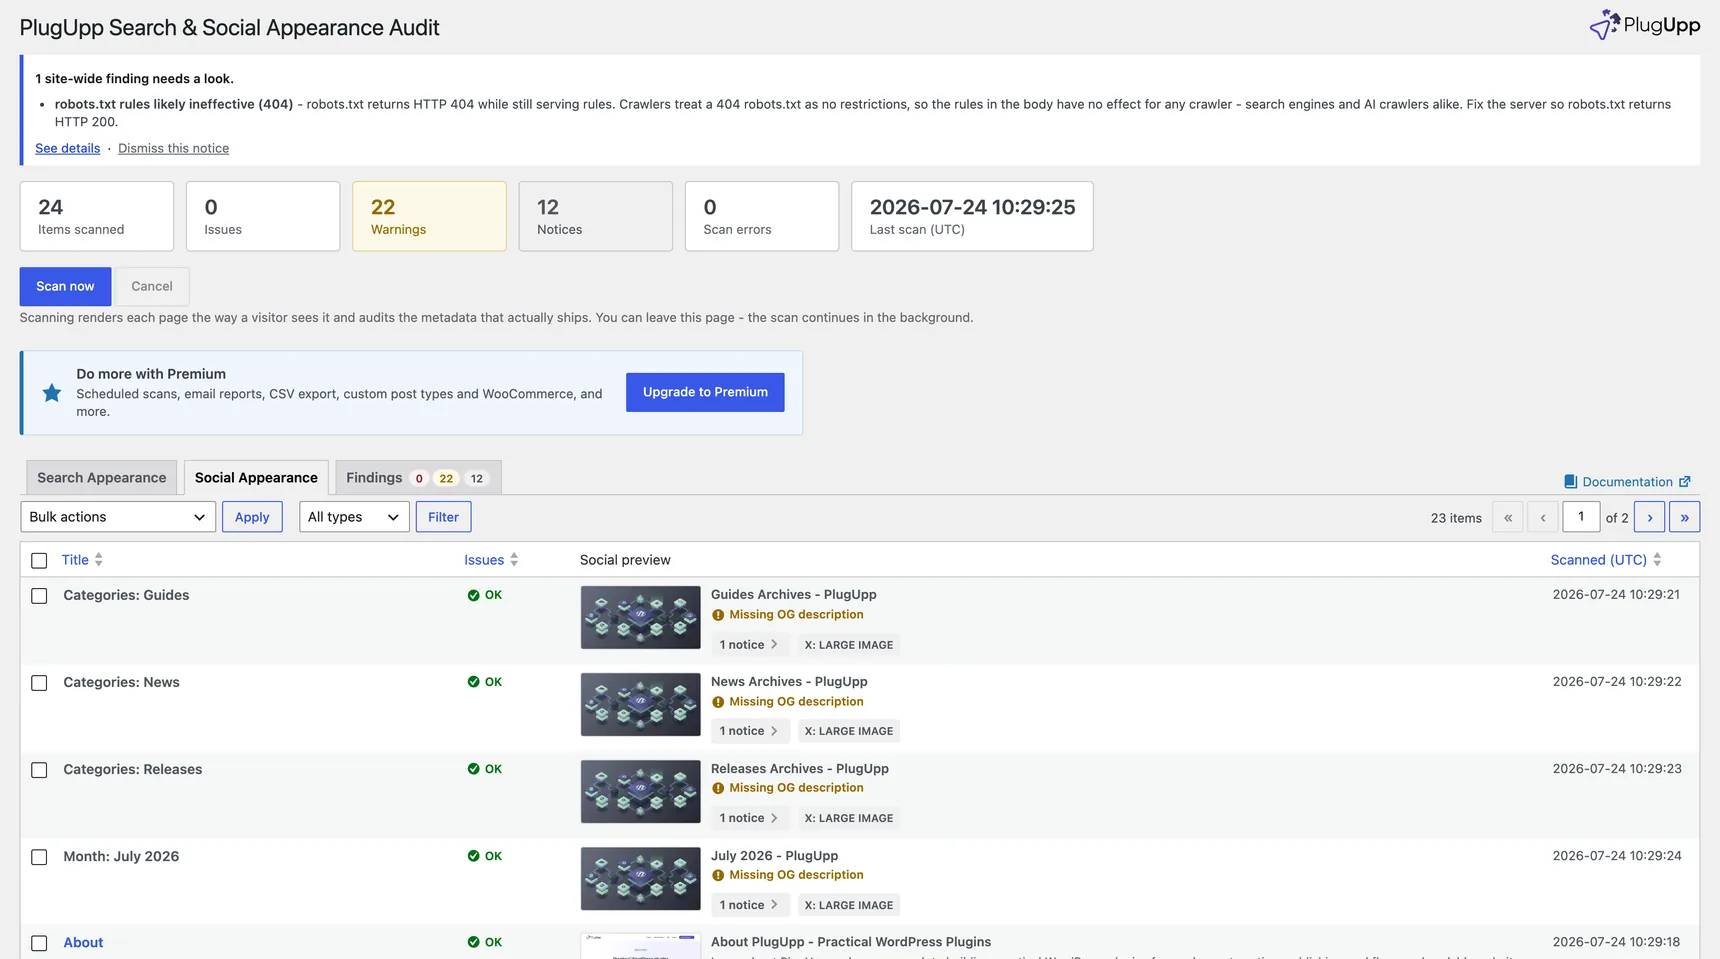Screen dimensions: 1720x959
Task: Click the Filter button
Action: (443, 517)
